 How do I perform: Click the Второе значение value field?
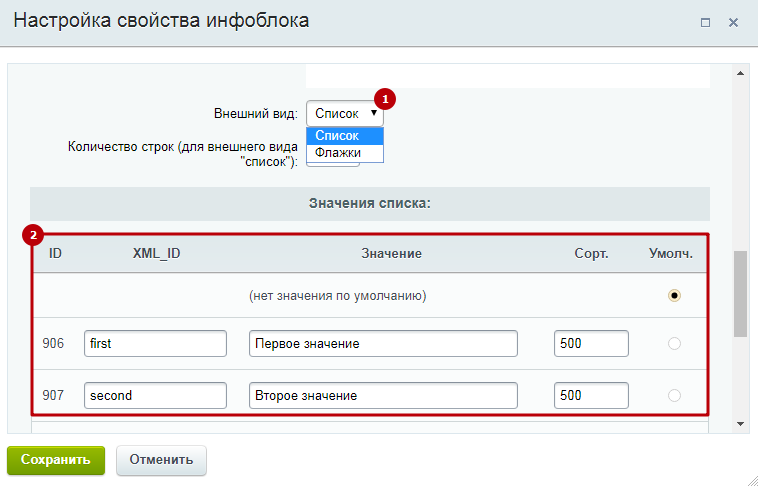(383, 396)
